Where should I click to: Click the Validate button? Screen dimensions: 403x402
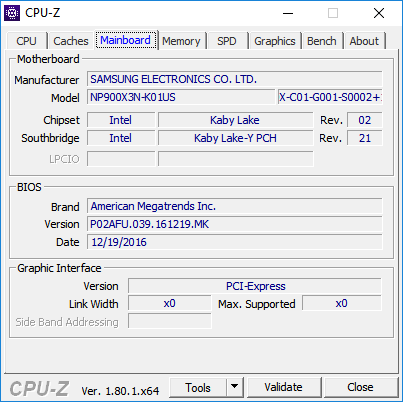coord(284,387)
